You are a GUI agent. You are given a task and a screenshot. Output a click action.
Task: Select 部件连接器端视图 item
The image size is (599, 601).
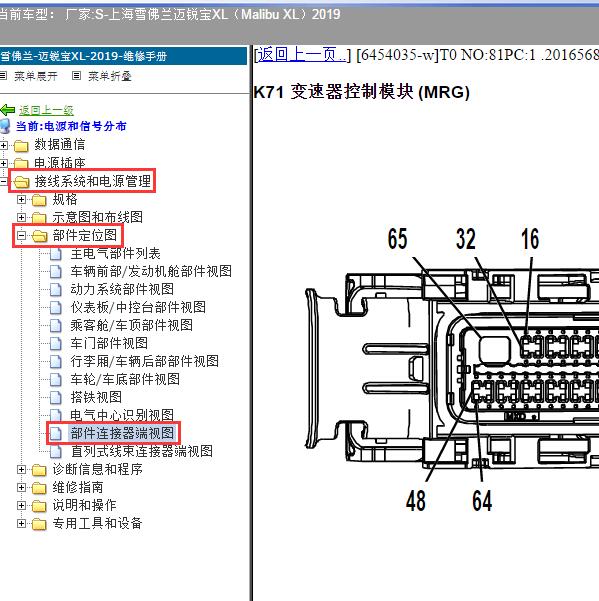click(x=122, y=434)
